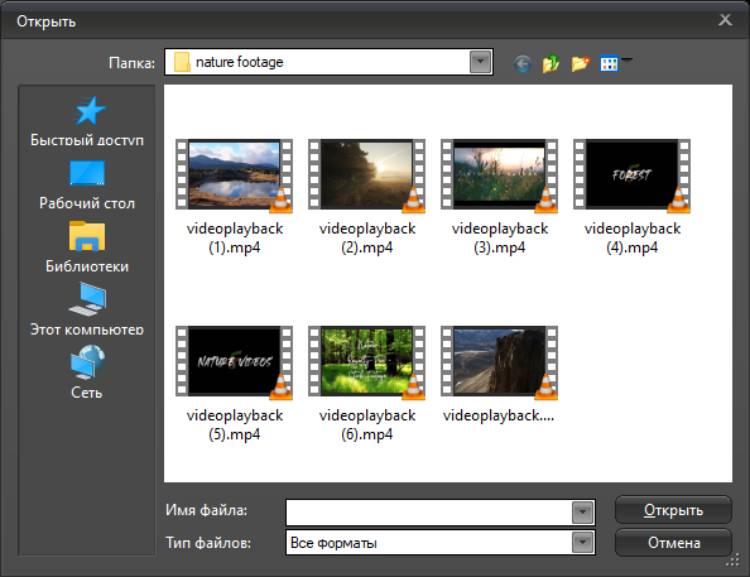This screenshot has height=577, width=750.
Task: Click the back navigation arrow icon
Action: coord(522,63)
